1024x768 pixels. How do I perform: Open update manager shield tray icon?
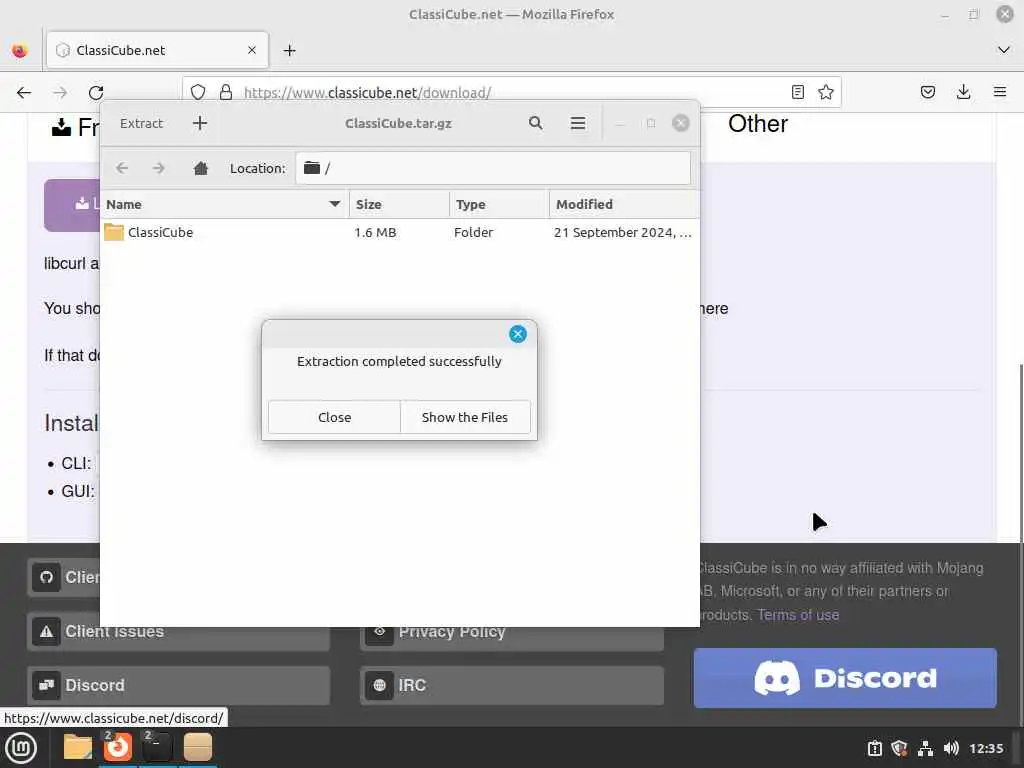900,748
